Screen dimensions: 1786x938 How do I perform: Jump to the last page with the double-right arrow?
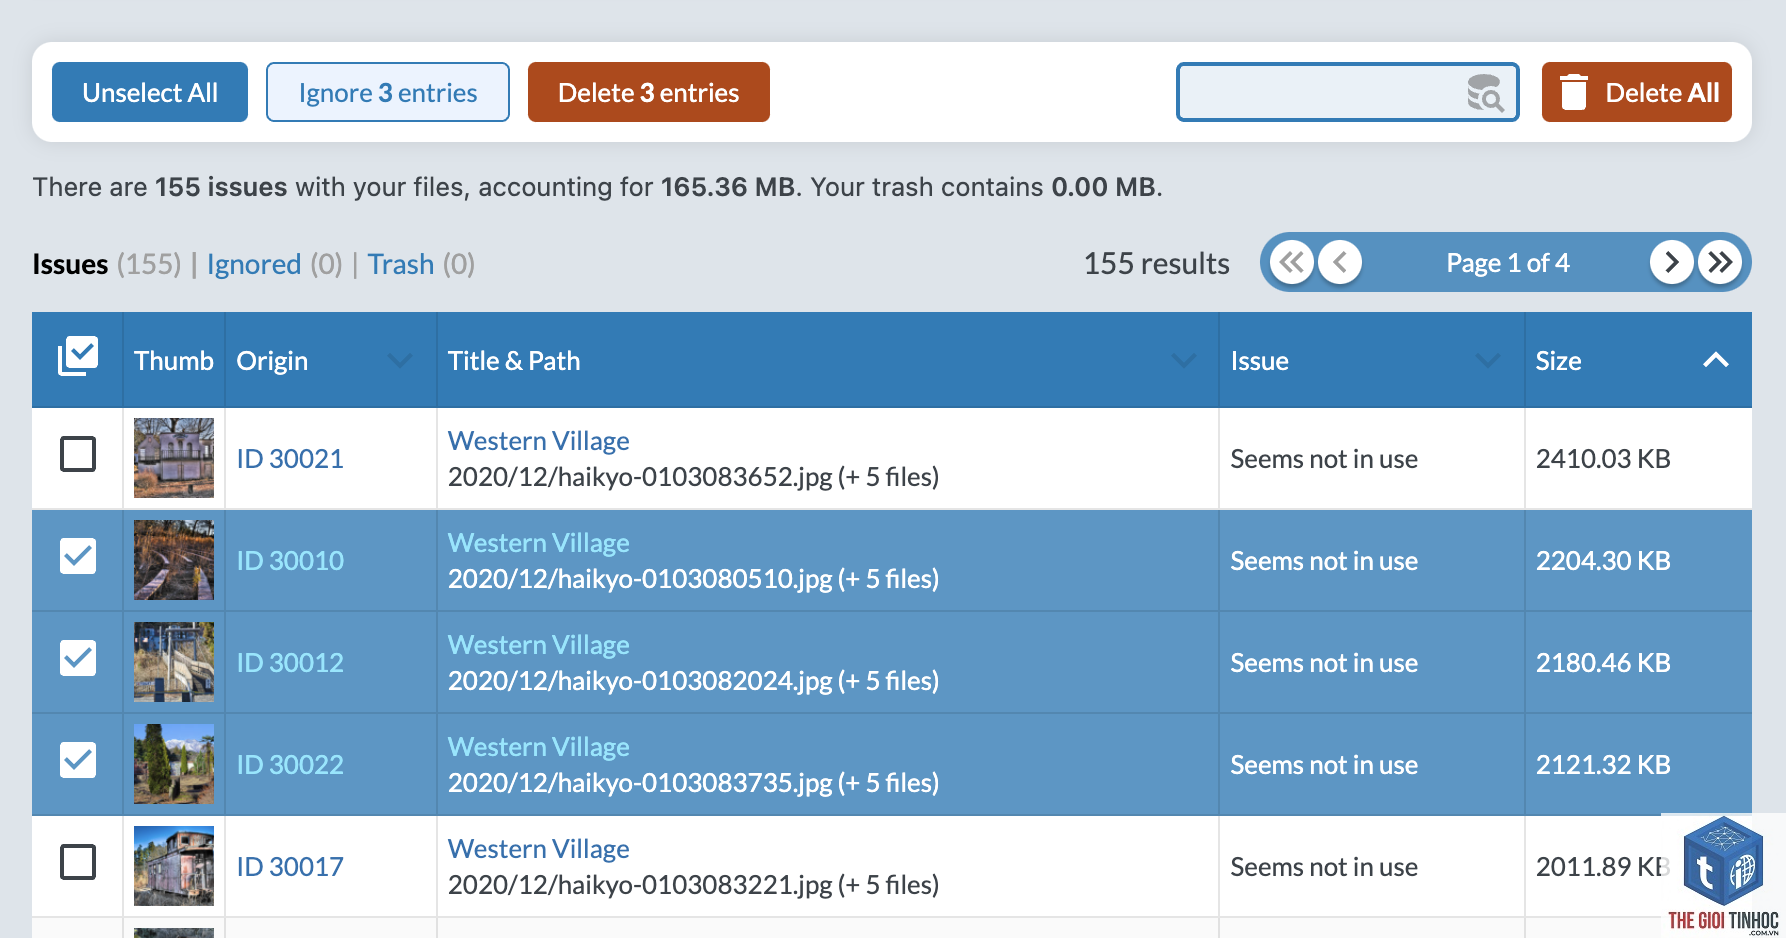pos(1720,263)
